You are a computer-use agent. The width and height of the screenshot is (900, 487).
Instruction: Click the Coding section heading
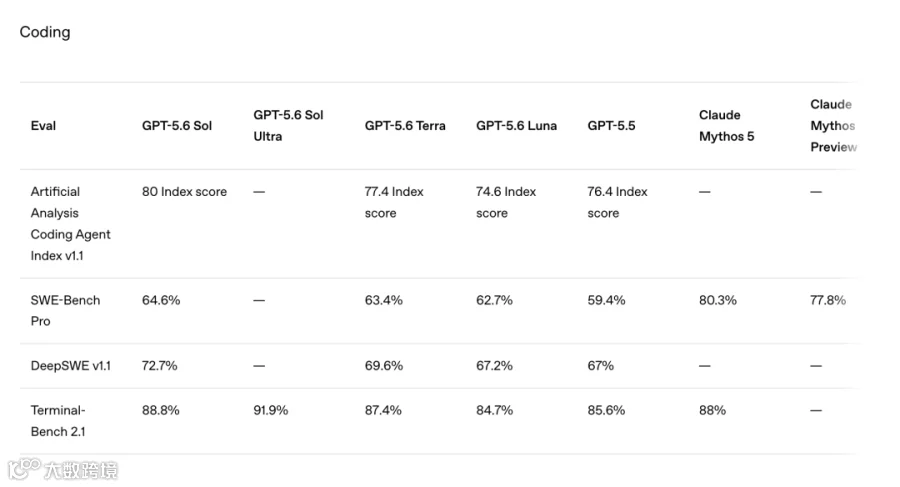pos(45,32)
